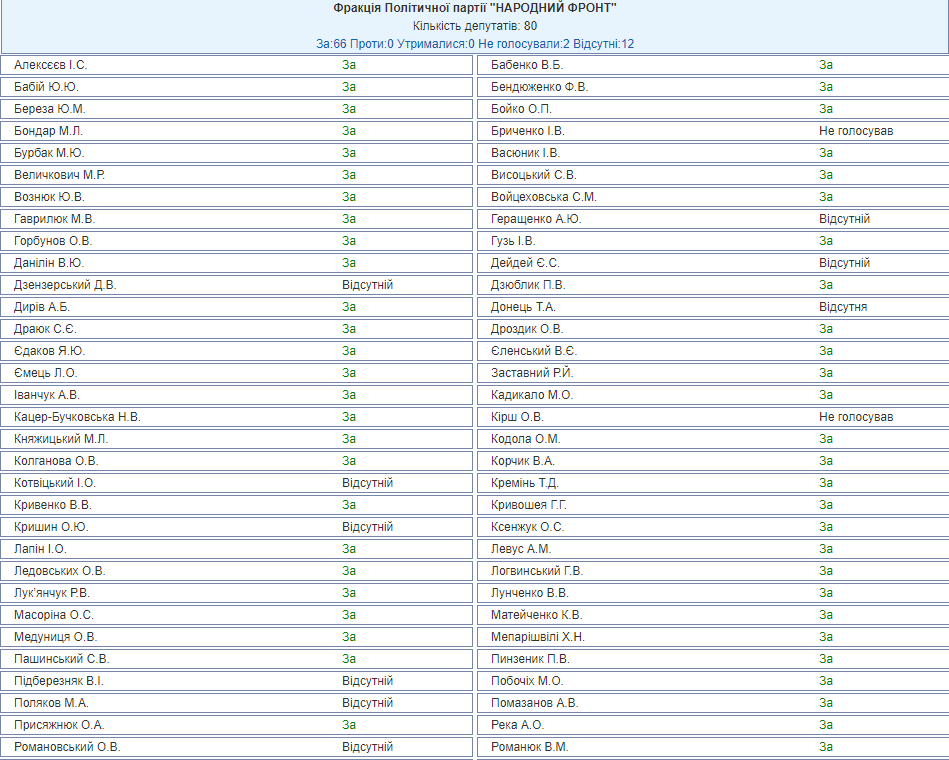Click "Відсутня" status next to Донець Т.А.
The width and height of the screenshot is (949, 760).
pyautogui.click(x=842, y=307)
